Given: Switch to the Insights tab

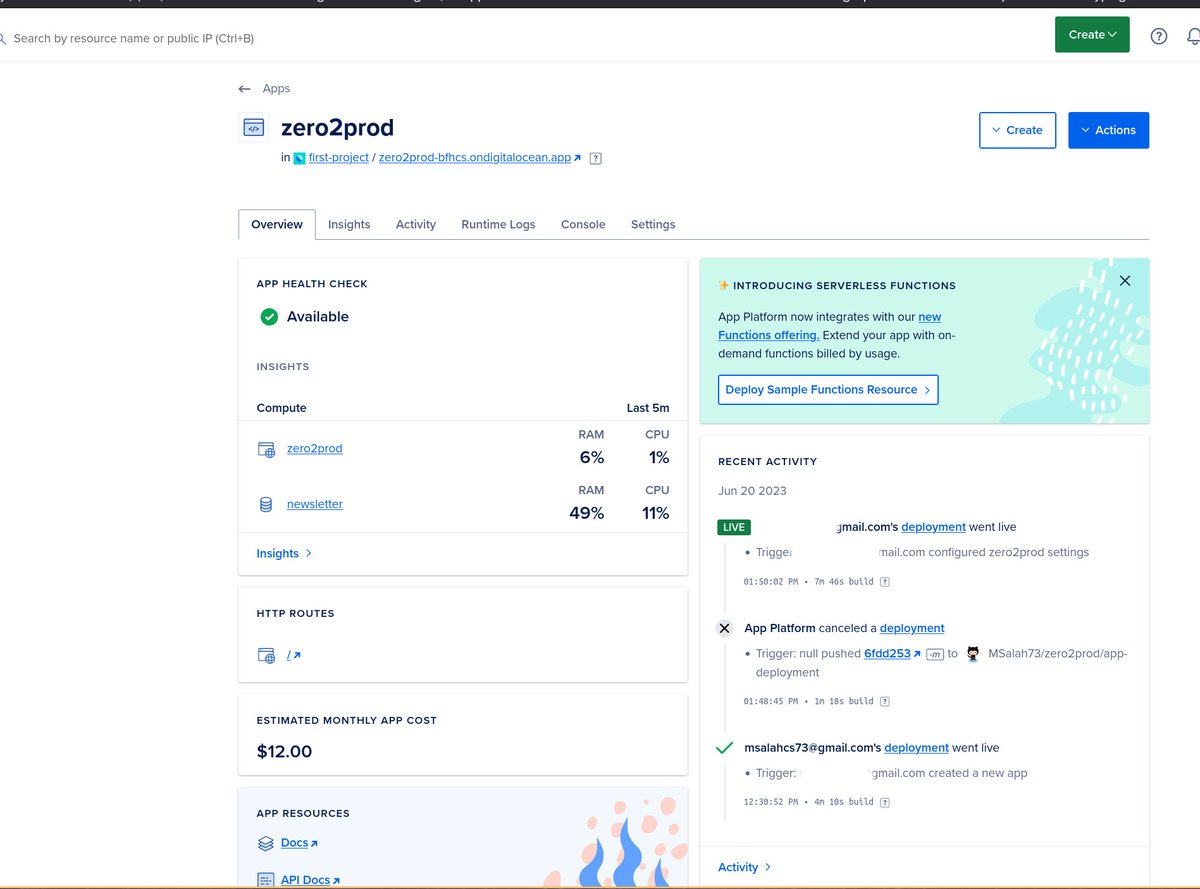Looking at the screenshot, I should (x=349, y=225).
